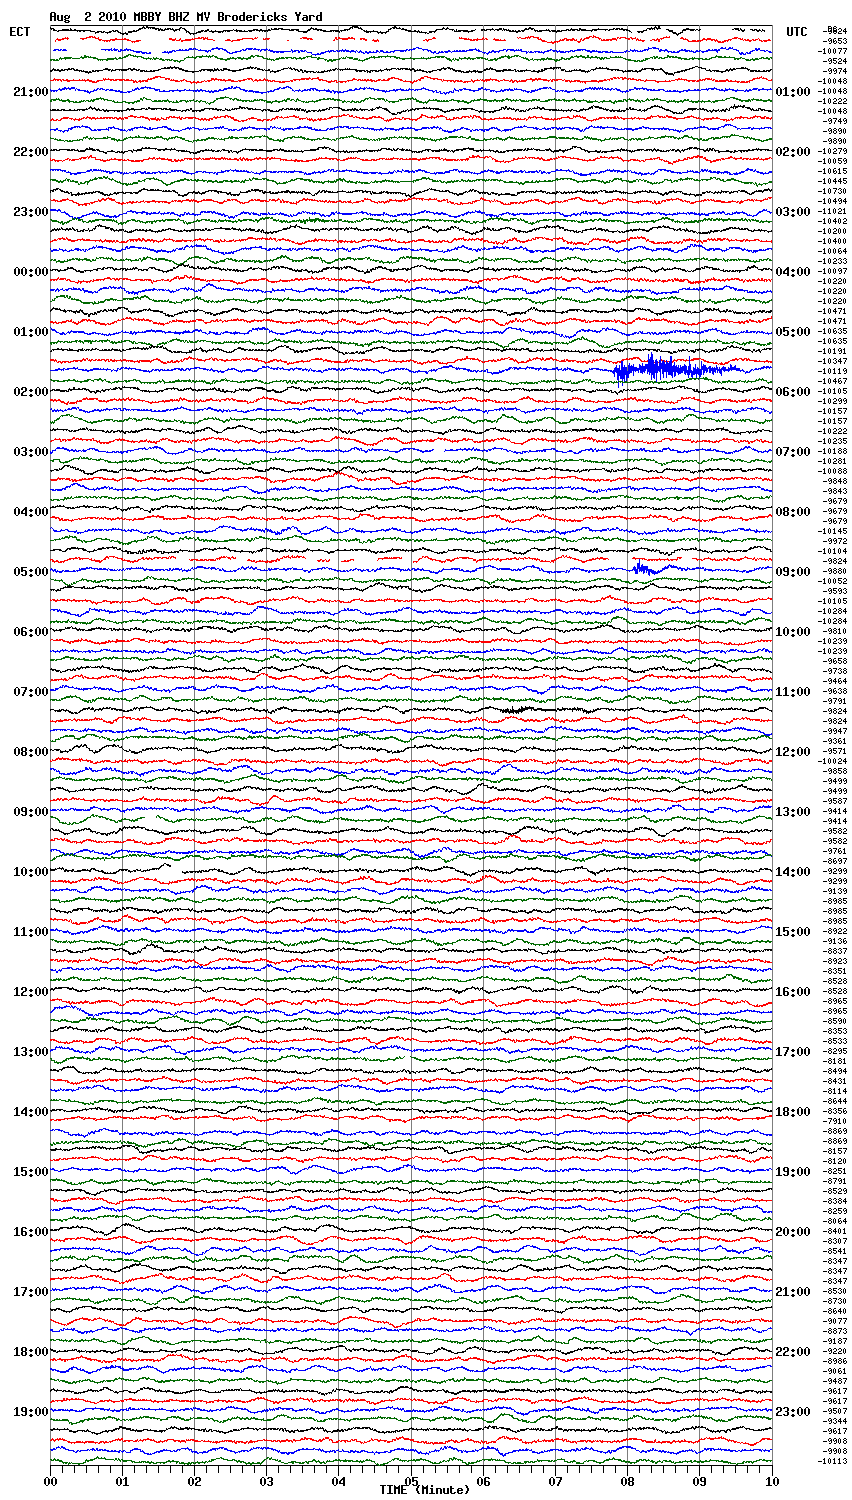Screen dimensions: 852x1500
Task: Click the 01:00 UTC label on right axis
Action: [793, 92]
